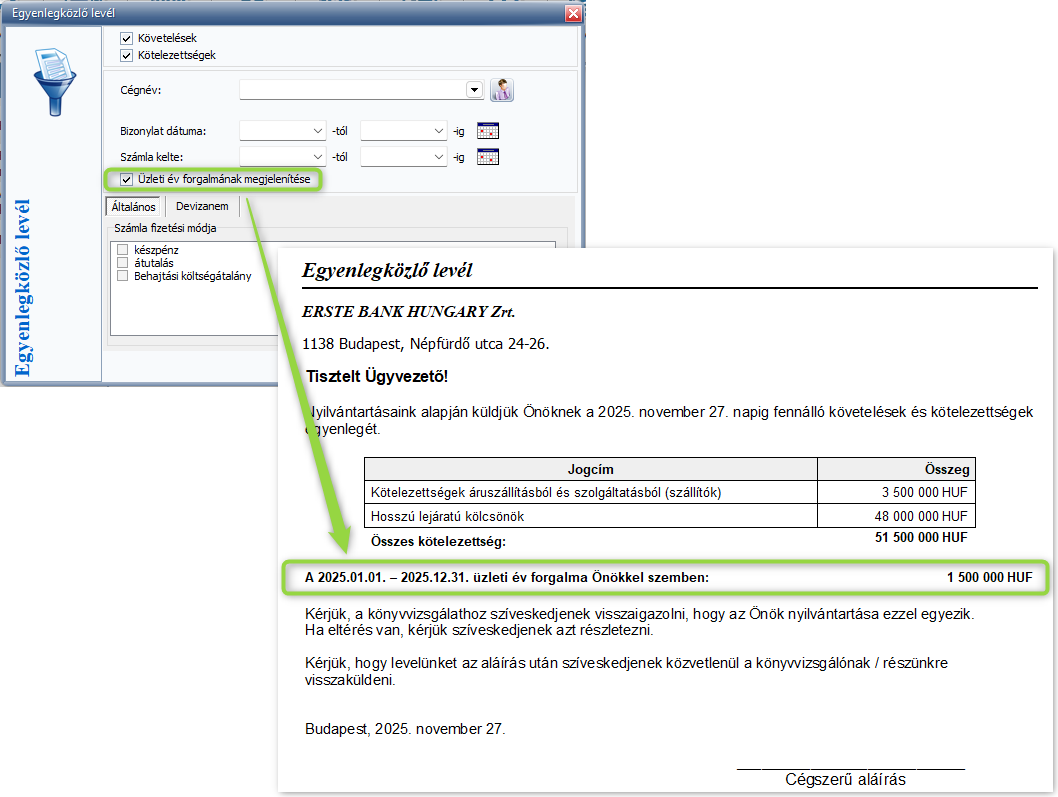Check the készpénz payment method
This screenshot has height=797, width=1058.
click(x=123, y=250)
